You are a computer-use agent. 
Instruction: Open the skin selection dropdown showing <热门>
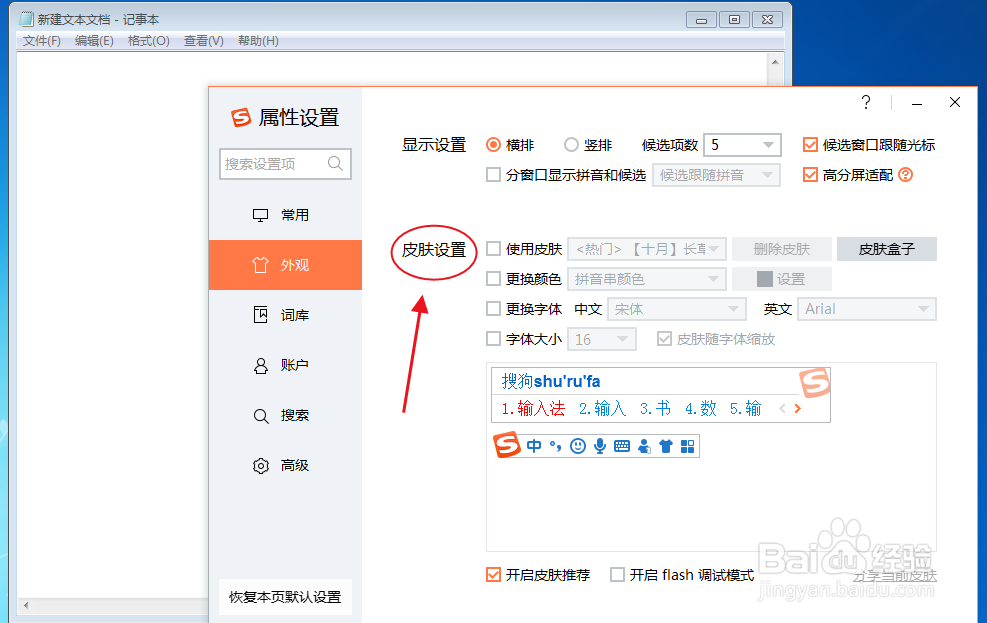646,249
